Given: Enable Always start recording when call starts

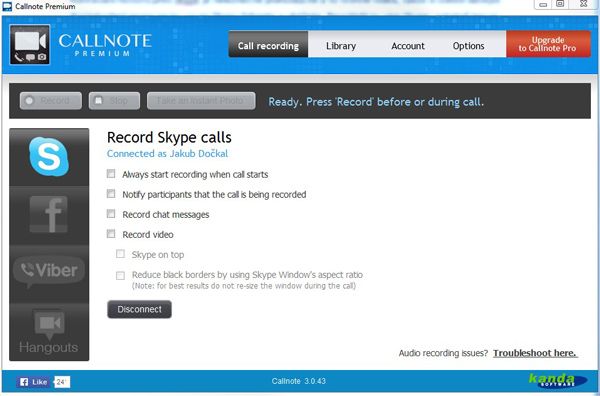Looking at the screenshot, I should 111,174.
